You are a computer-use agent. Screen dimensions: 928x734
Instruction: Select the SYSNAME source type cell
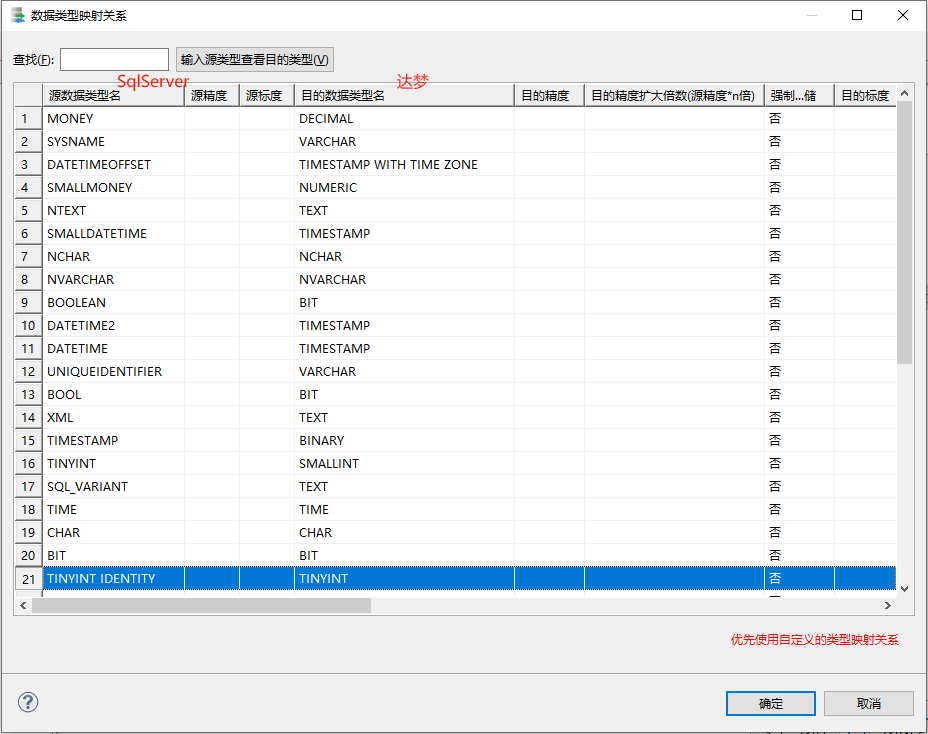114,141
